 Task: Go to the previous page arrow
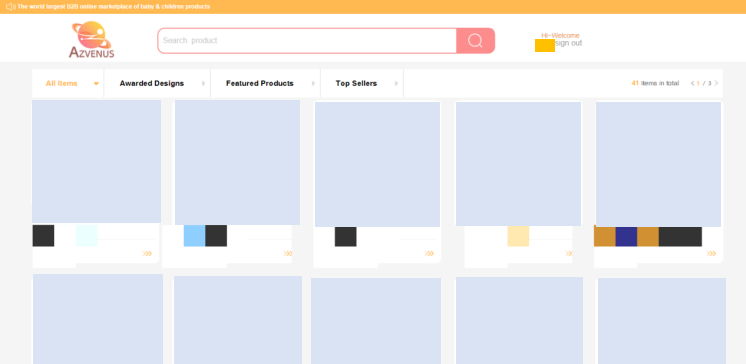pos(692,83)
